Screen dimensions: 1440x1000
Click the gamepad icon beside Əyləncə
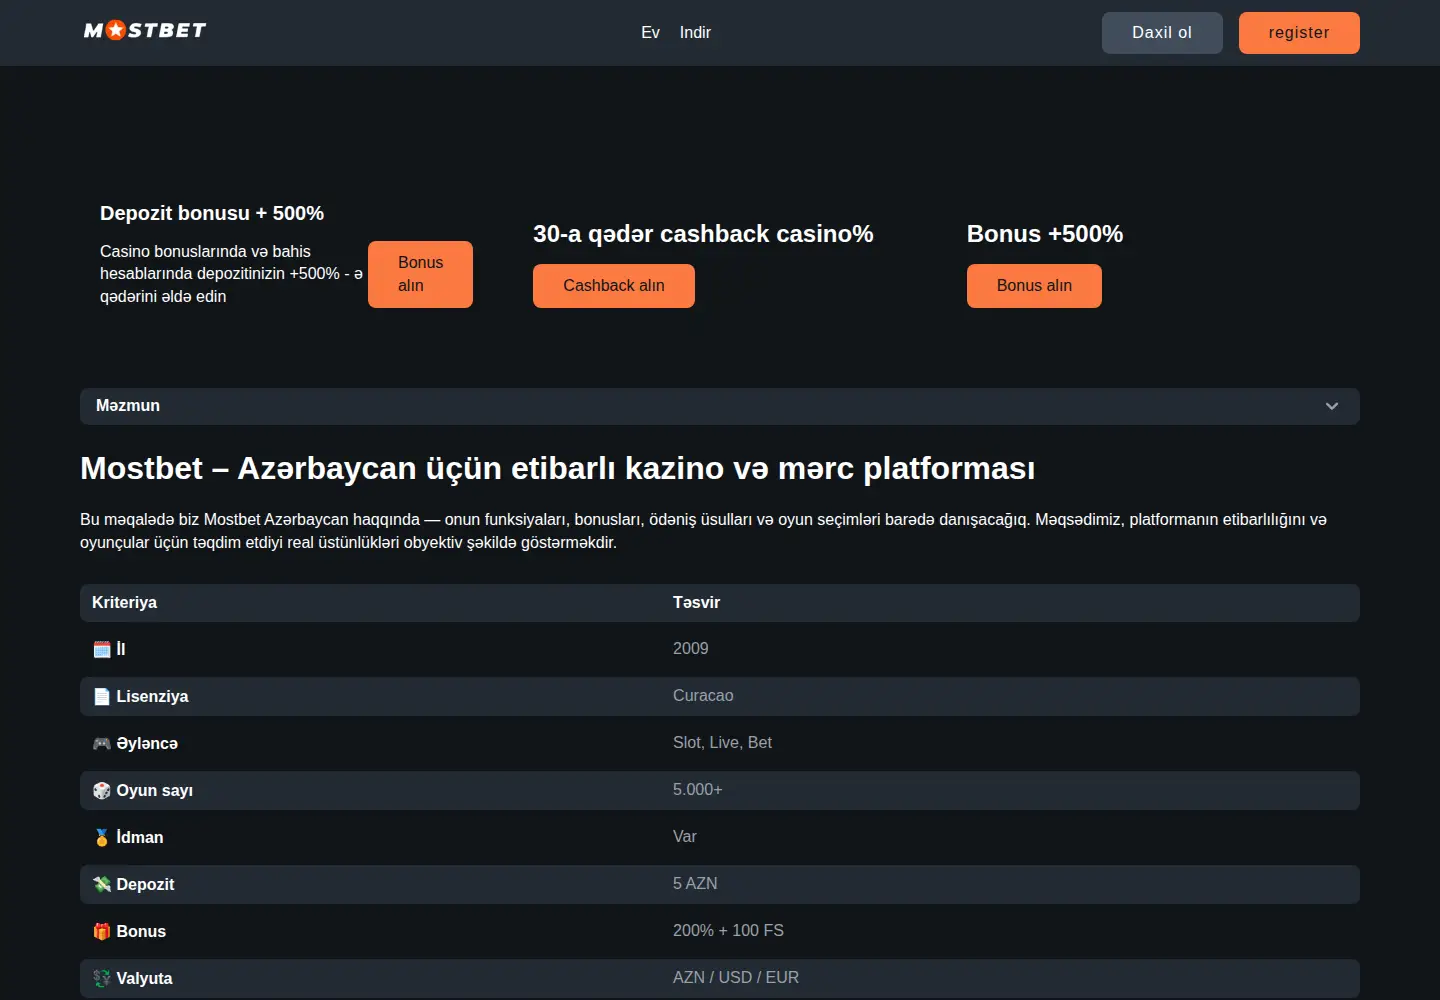(102, 743)
